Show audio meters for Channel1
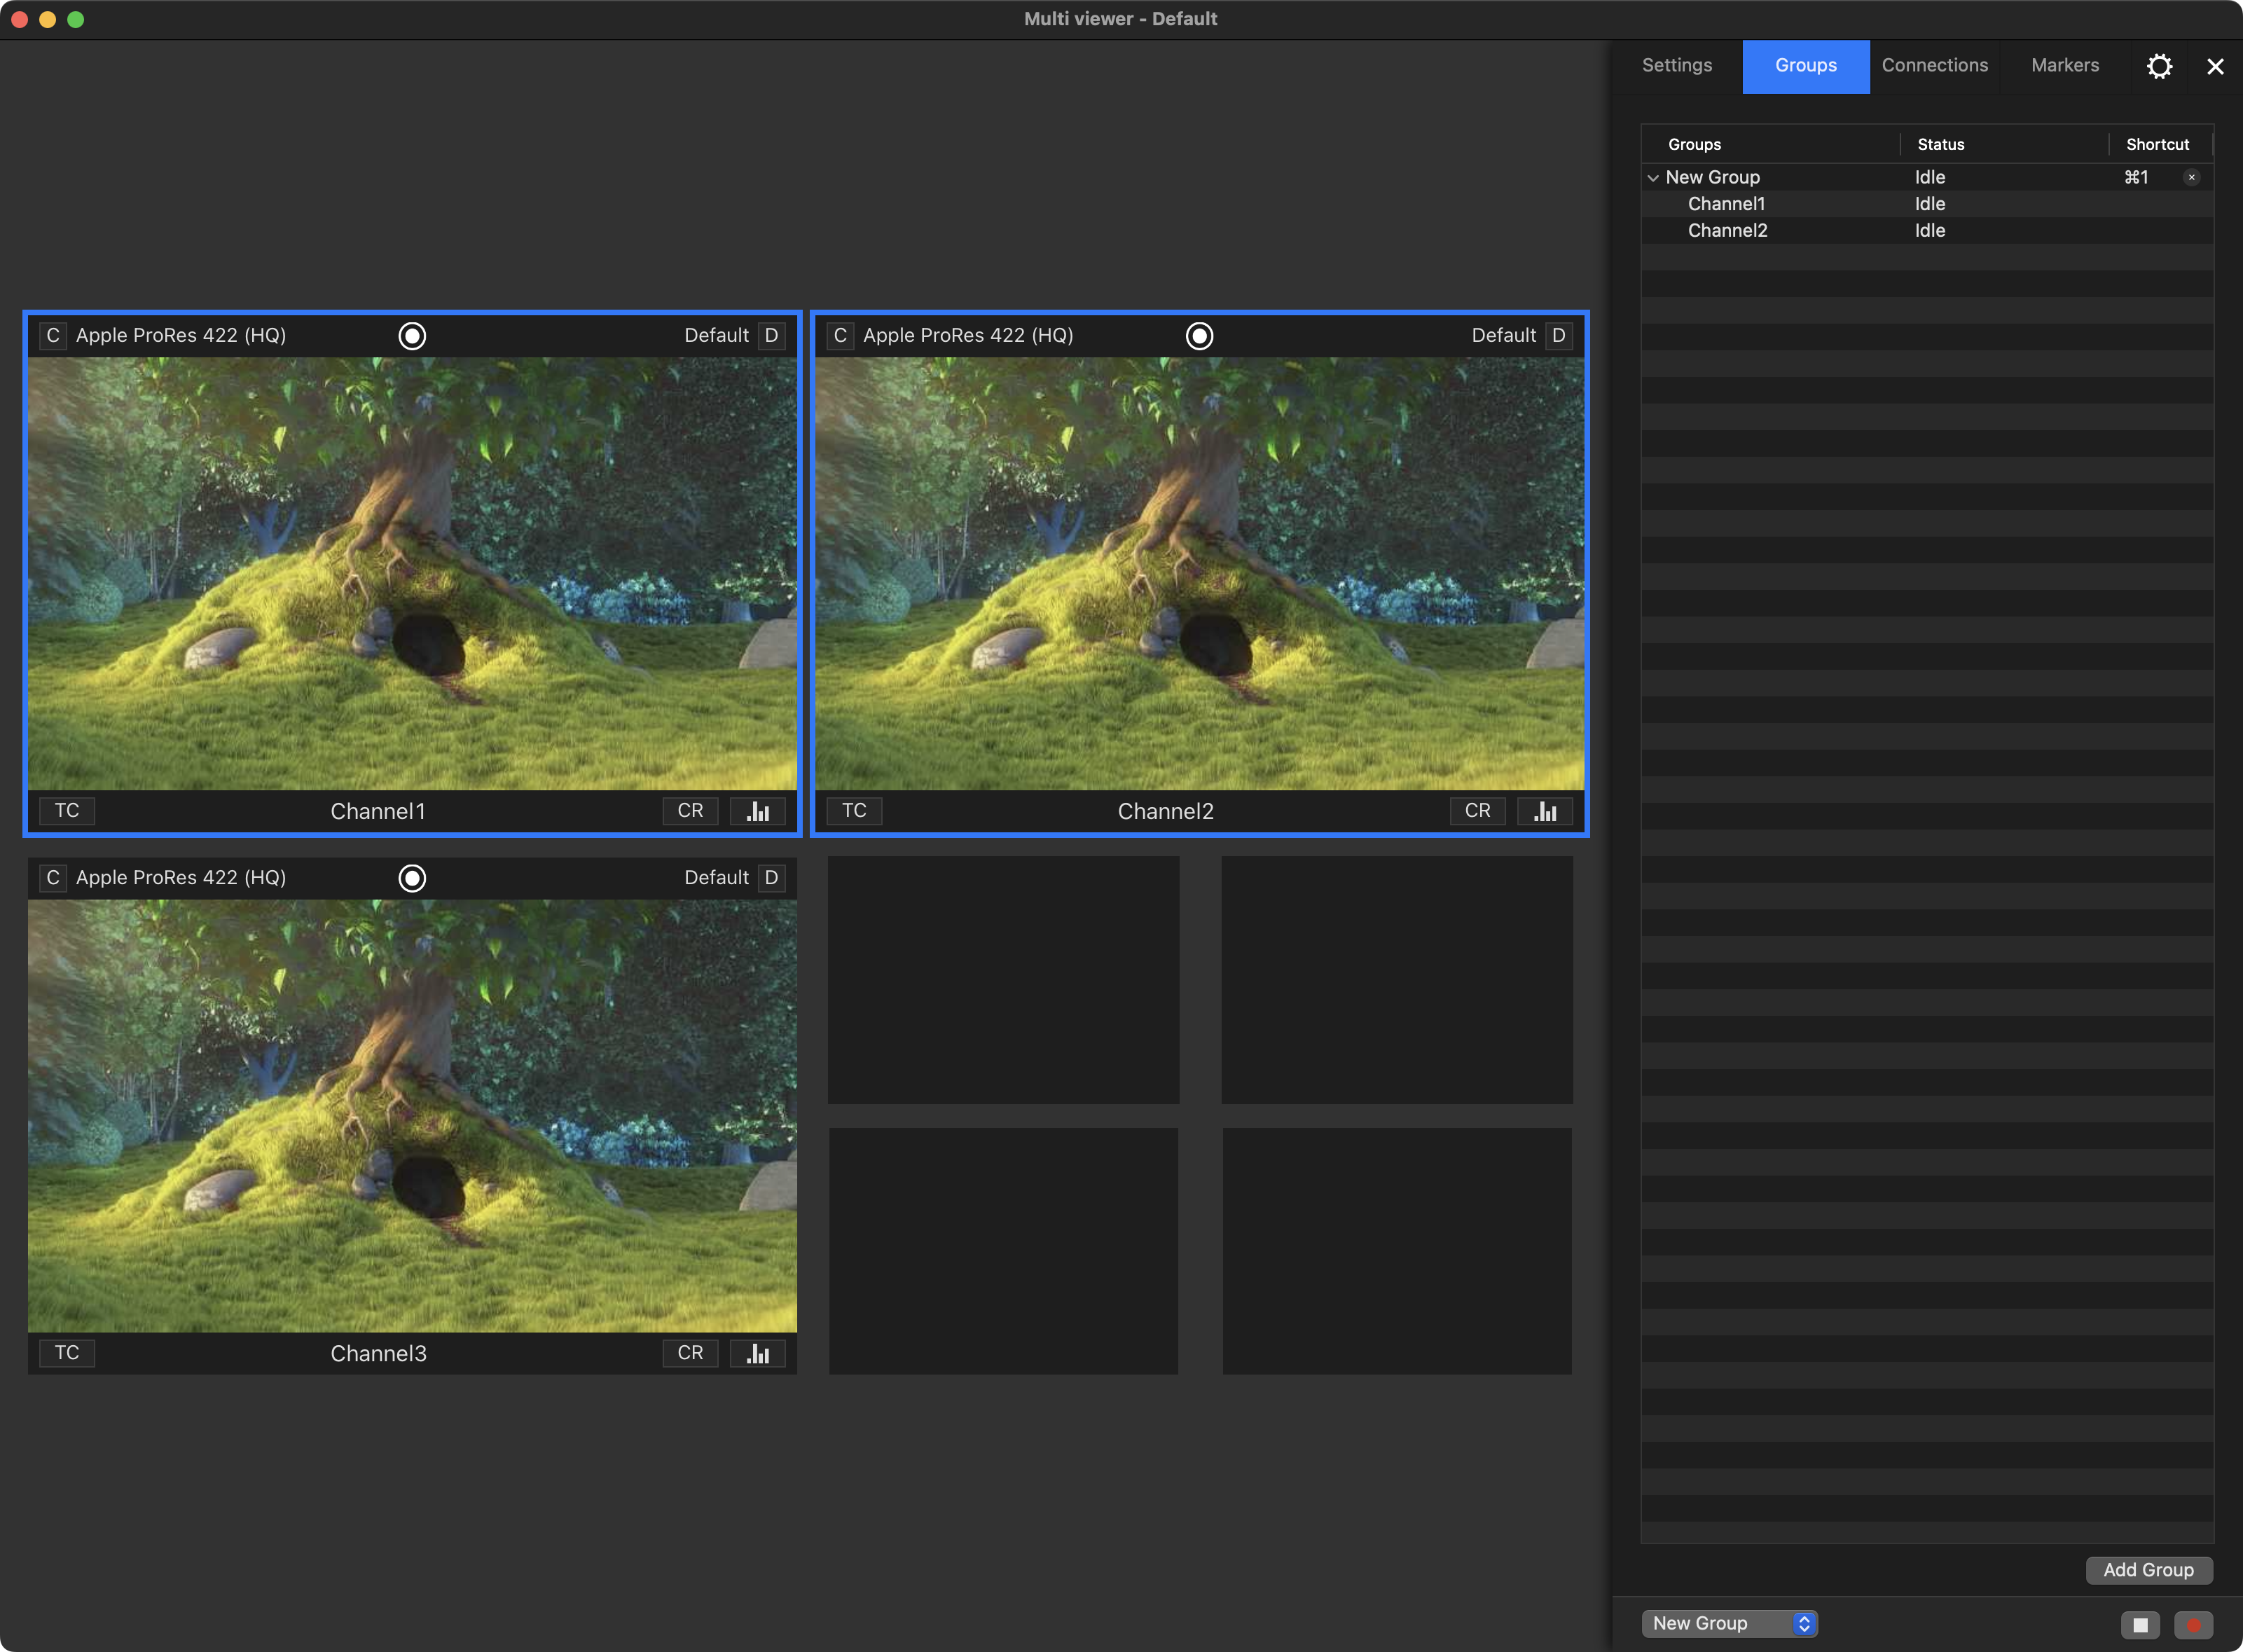 [x=757, y=811]
